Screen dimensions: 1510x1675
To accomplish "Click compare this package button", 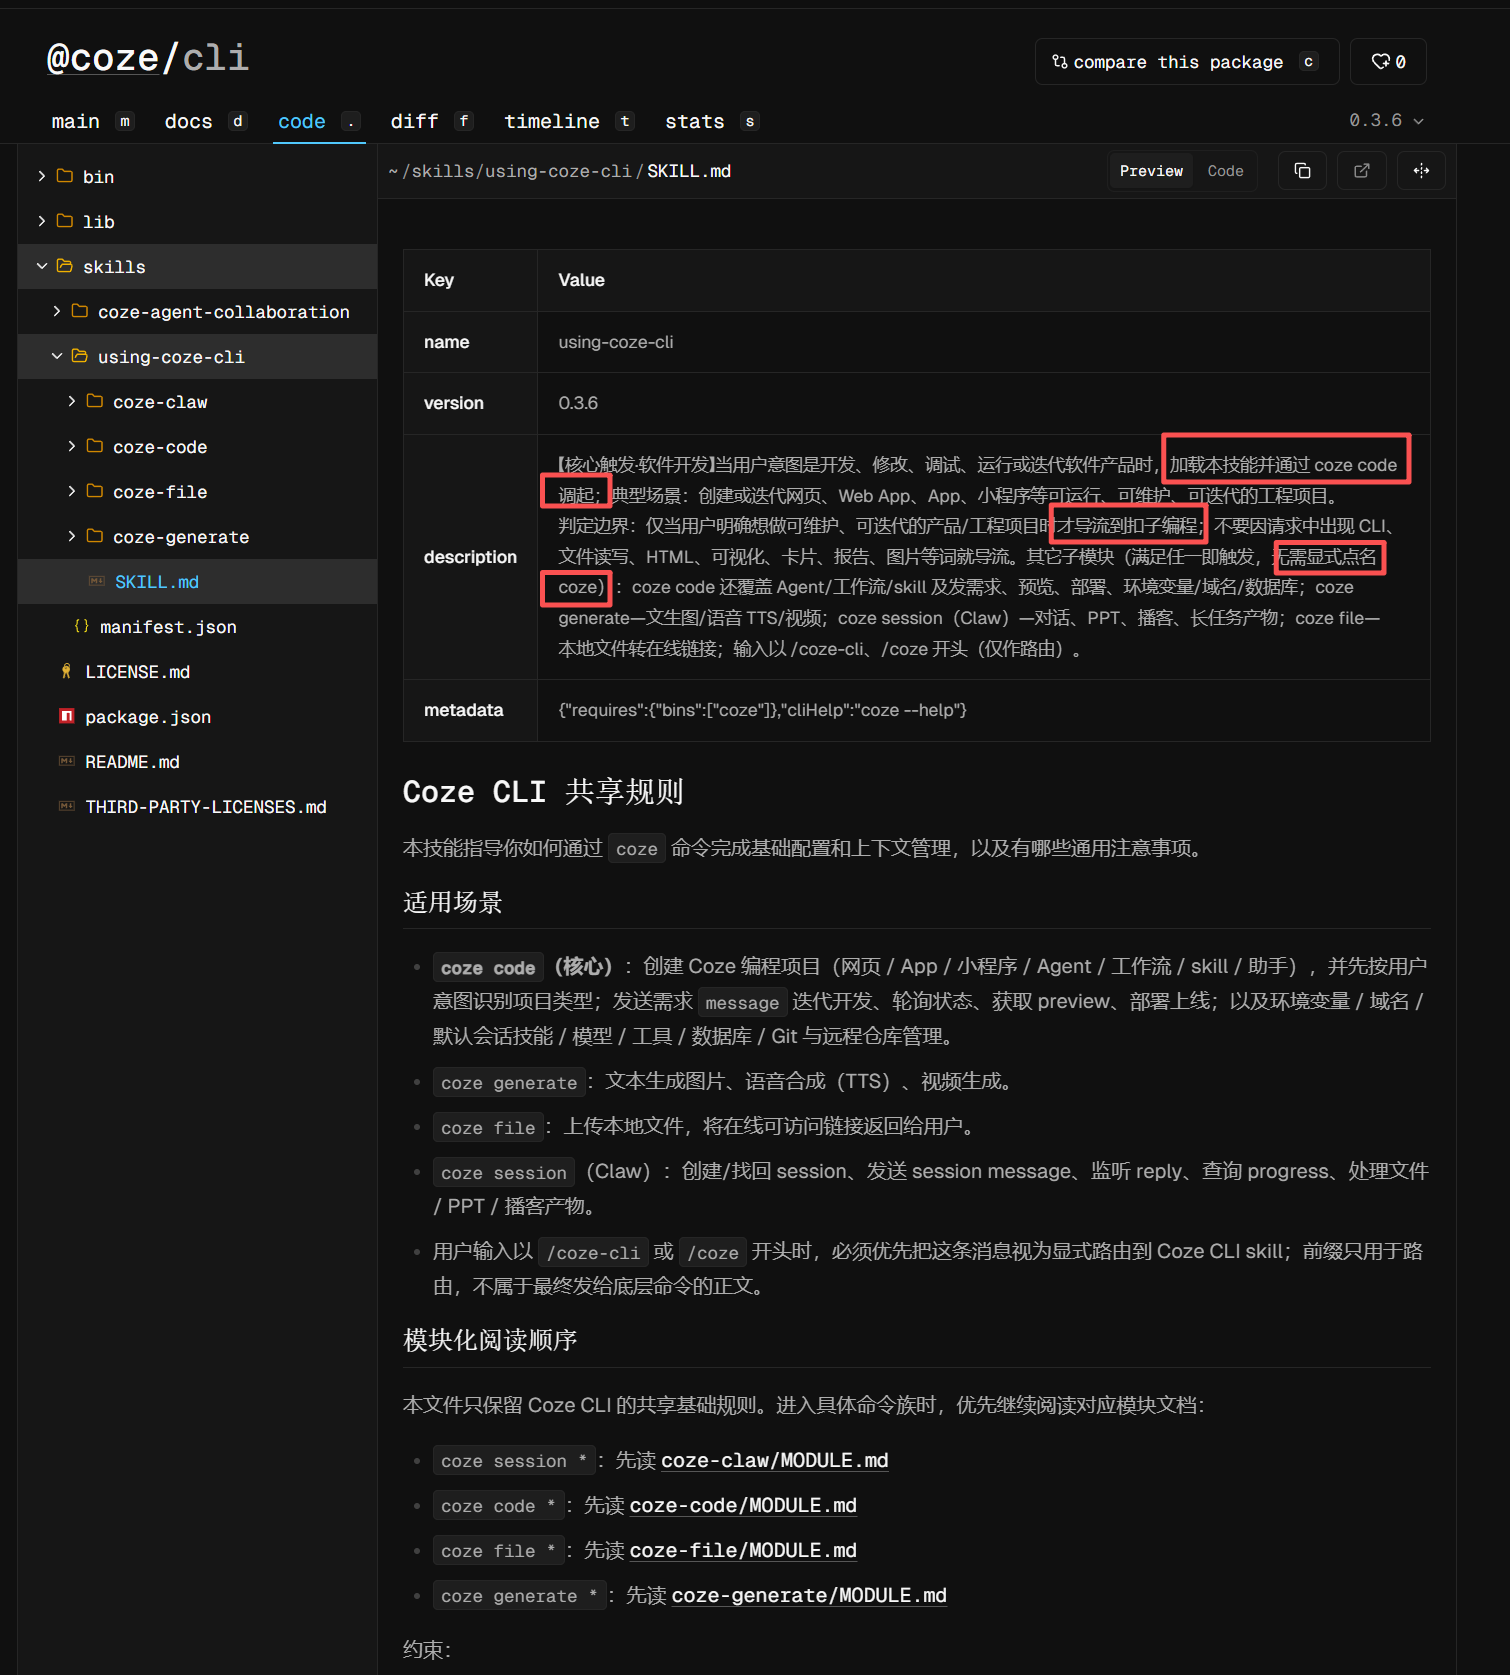I will click(1186, 61).
